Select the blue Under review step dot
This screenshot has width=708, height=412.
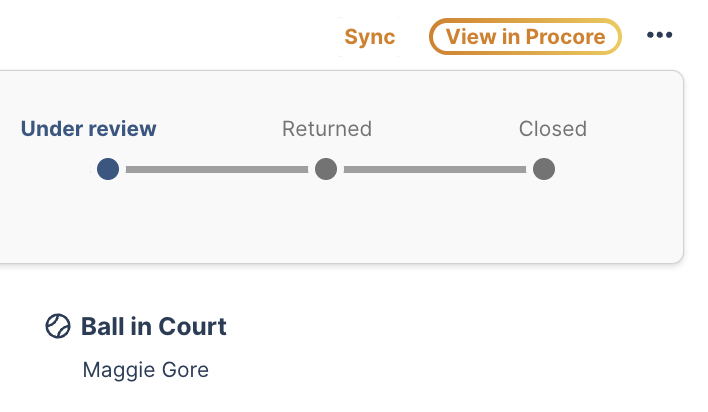point(108,169)
